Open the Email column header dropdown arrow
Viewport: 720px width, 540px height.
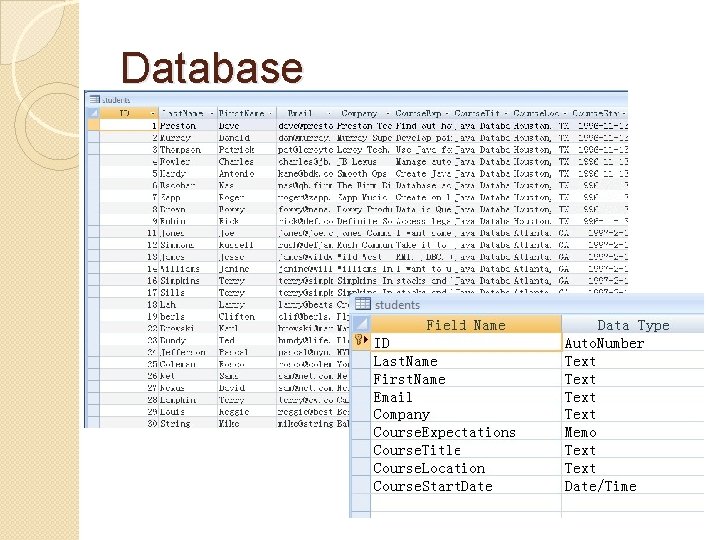[329, 113]
